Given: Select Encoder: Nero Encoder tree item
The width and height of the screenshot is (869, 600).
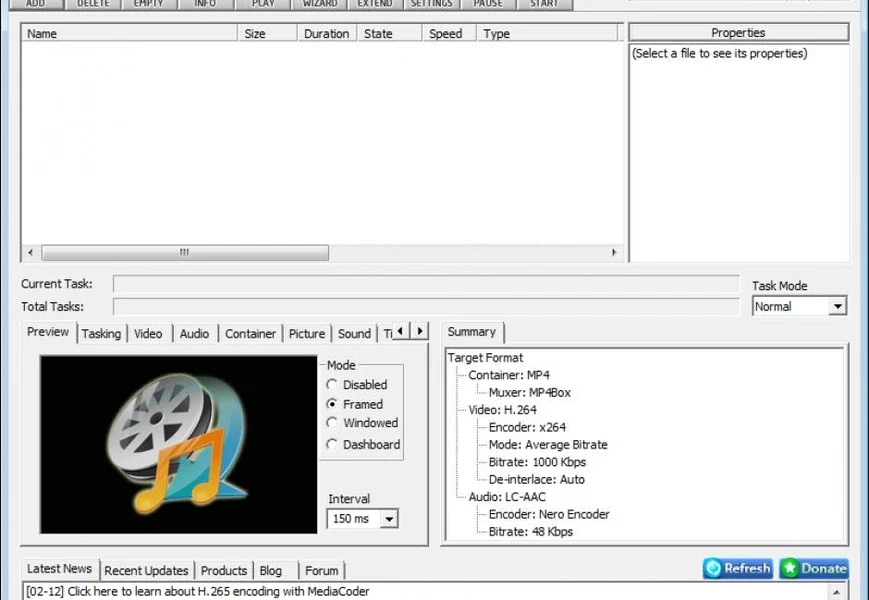Looking at the screenshot, I should coord(549,514).
